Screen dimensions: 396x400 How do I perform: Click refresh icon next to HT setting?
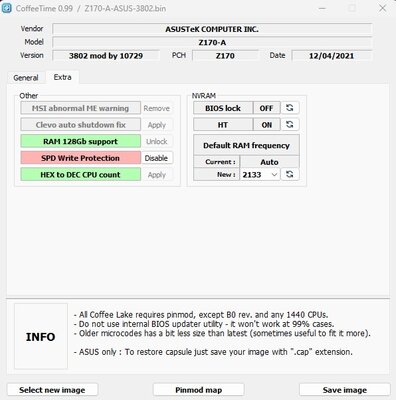pos(290,125)
